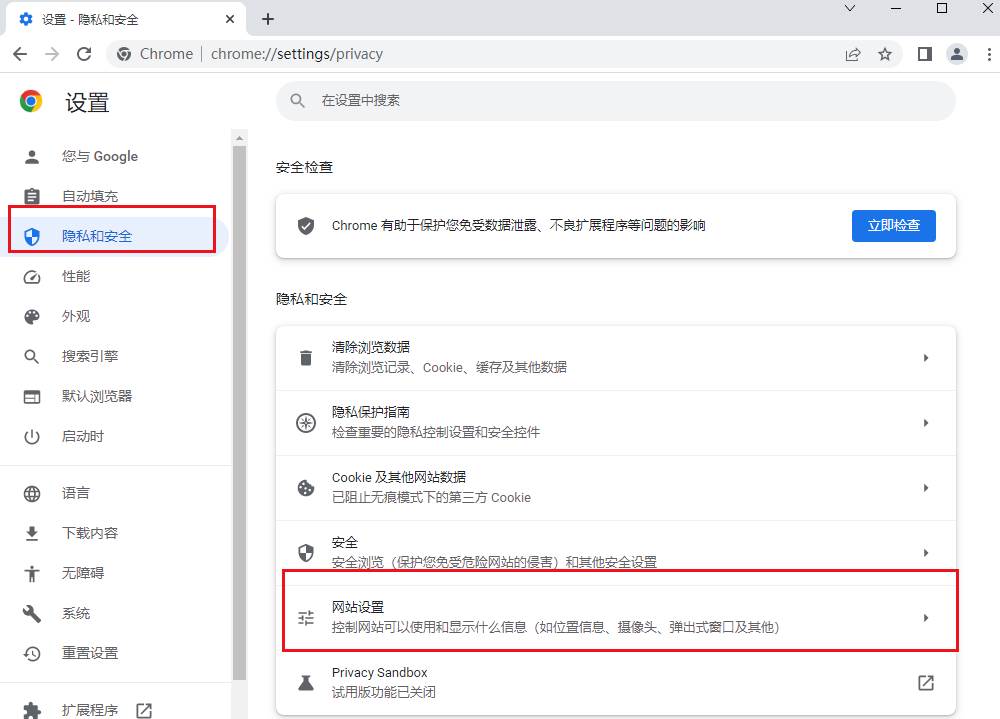The width and height of the screenshot is (1000, 719).
Task: Click the forward navigation arrow
Action: (52, 54)
